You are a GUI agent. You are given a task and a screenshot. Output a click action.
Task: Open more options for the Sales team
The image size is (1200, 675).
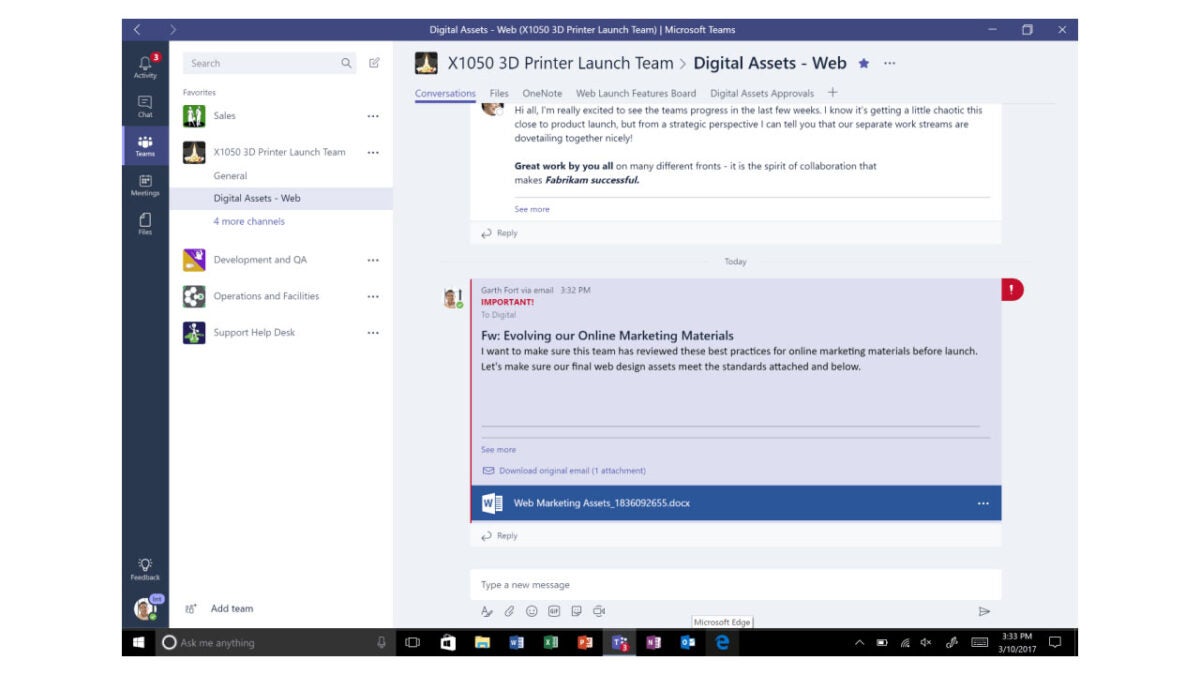pos(372,115)
